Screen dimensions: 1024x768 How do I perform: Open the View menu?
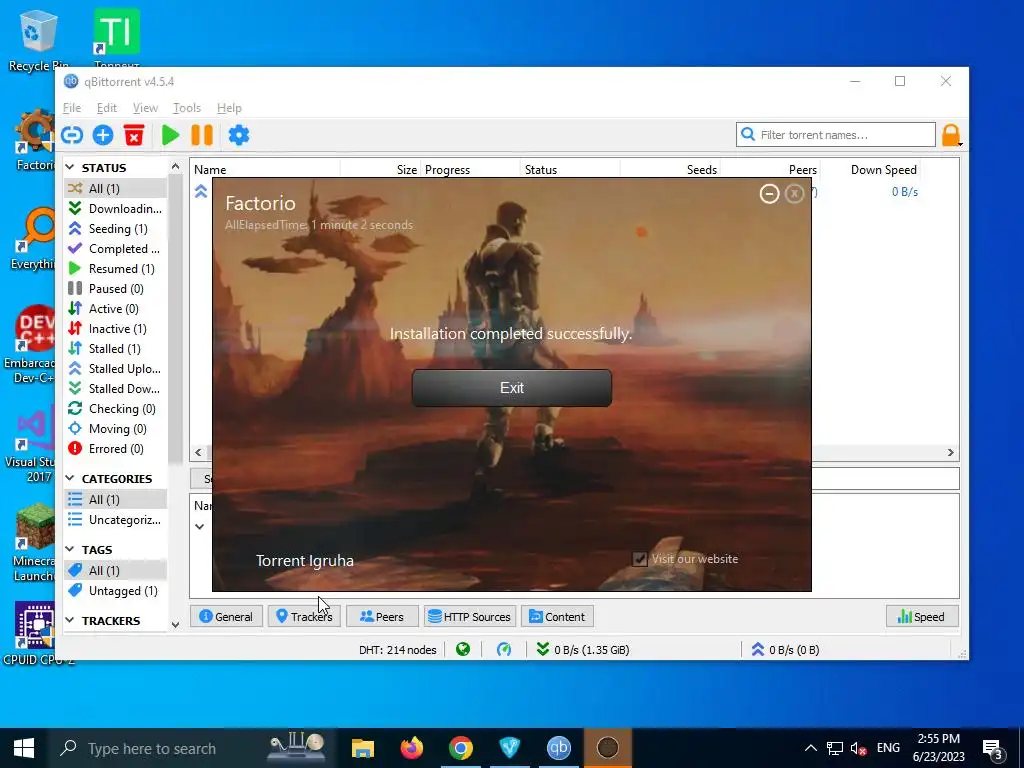(145, 108)
